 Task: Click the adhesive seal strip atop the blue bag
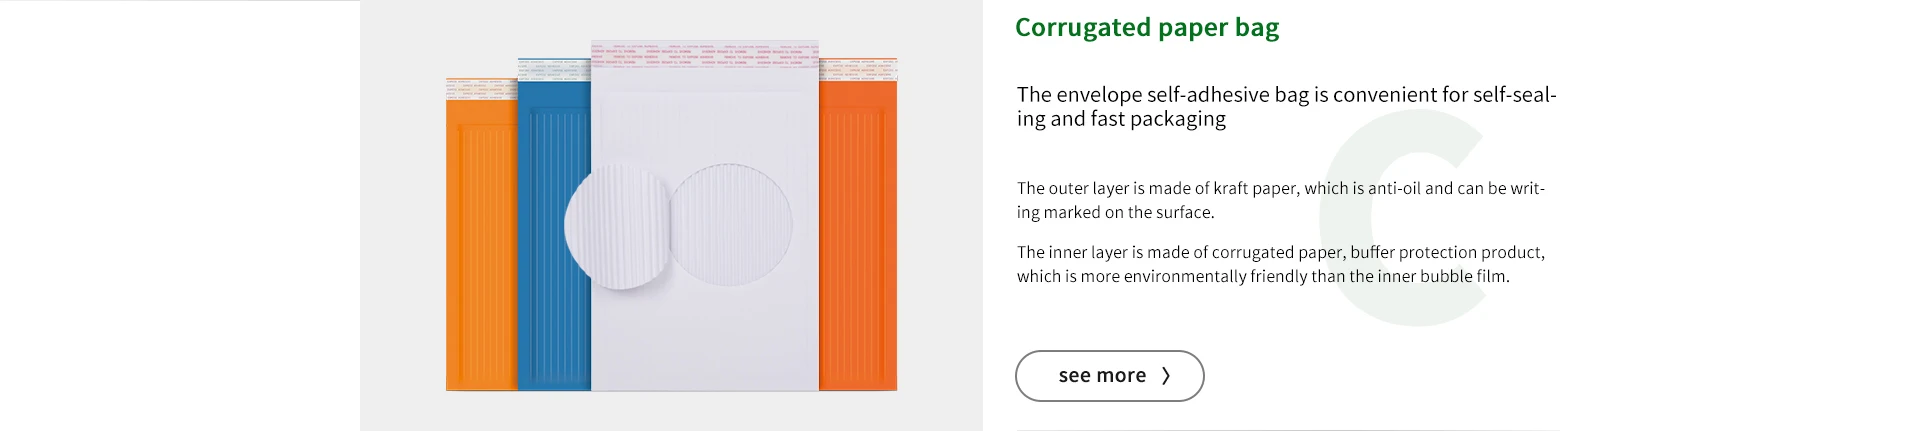pyautogui.click(x=553, y=69)
